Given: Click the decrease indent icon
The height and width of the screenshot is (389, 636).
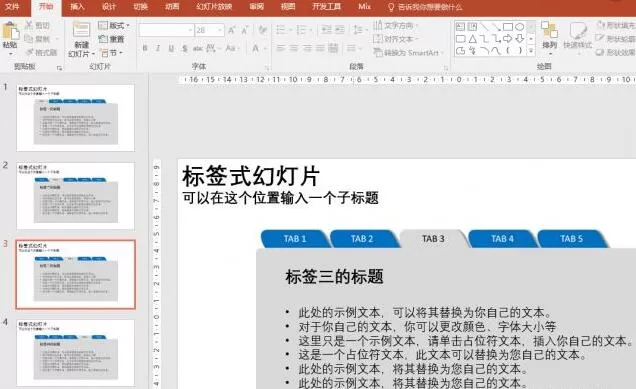Looking at the screenshot, I should (x=326, y=29).
